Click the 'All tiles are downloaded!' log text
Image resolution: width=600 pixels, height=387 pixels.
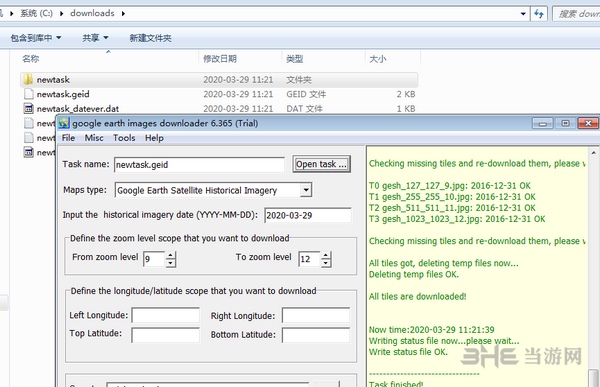coord(417,296)
